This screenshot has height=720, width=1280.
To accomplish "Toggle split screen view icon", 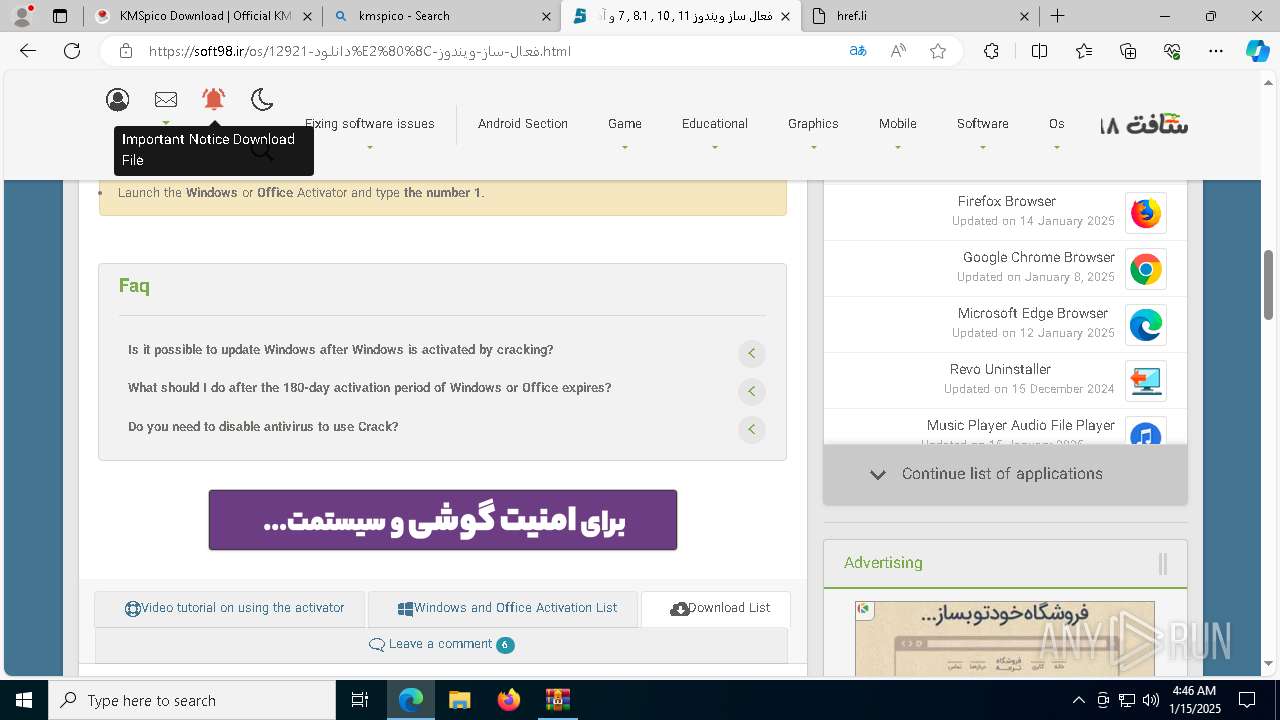I will (x=1039, y=51).
